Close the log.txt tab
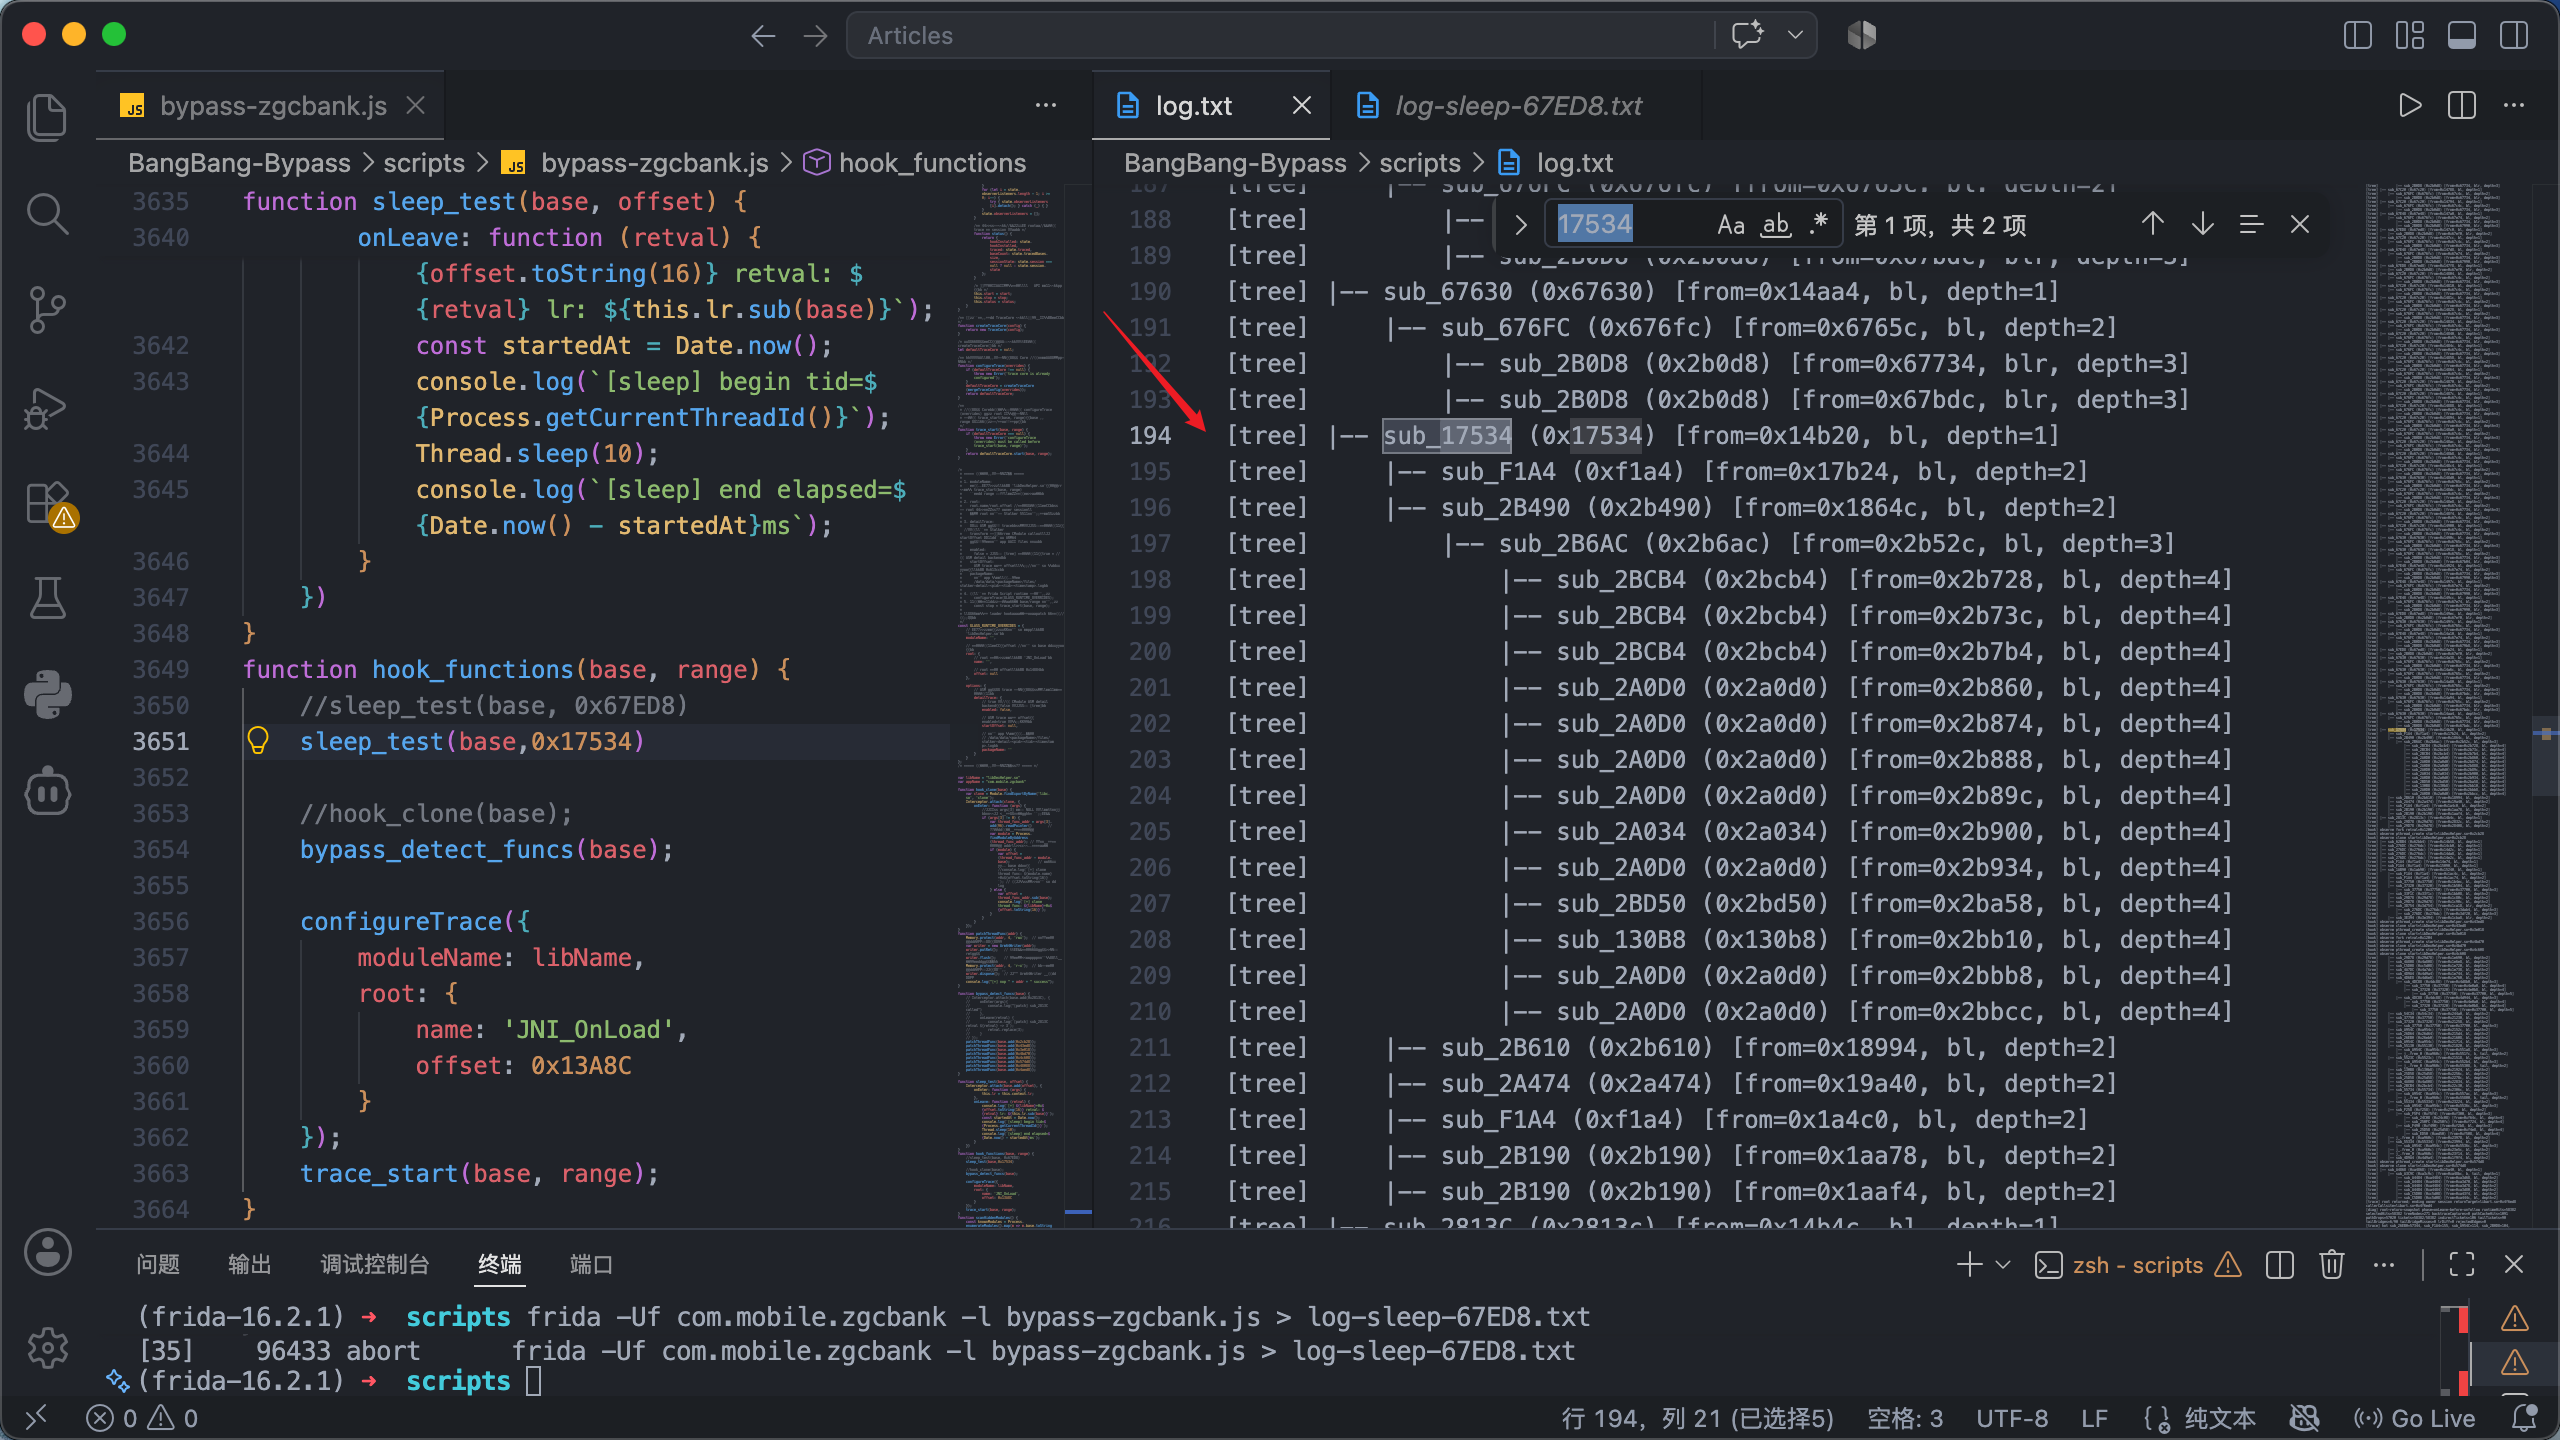The width and height of the screenshot is (2560, 1440). pos(1301,105)
